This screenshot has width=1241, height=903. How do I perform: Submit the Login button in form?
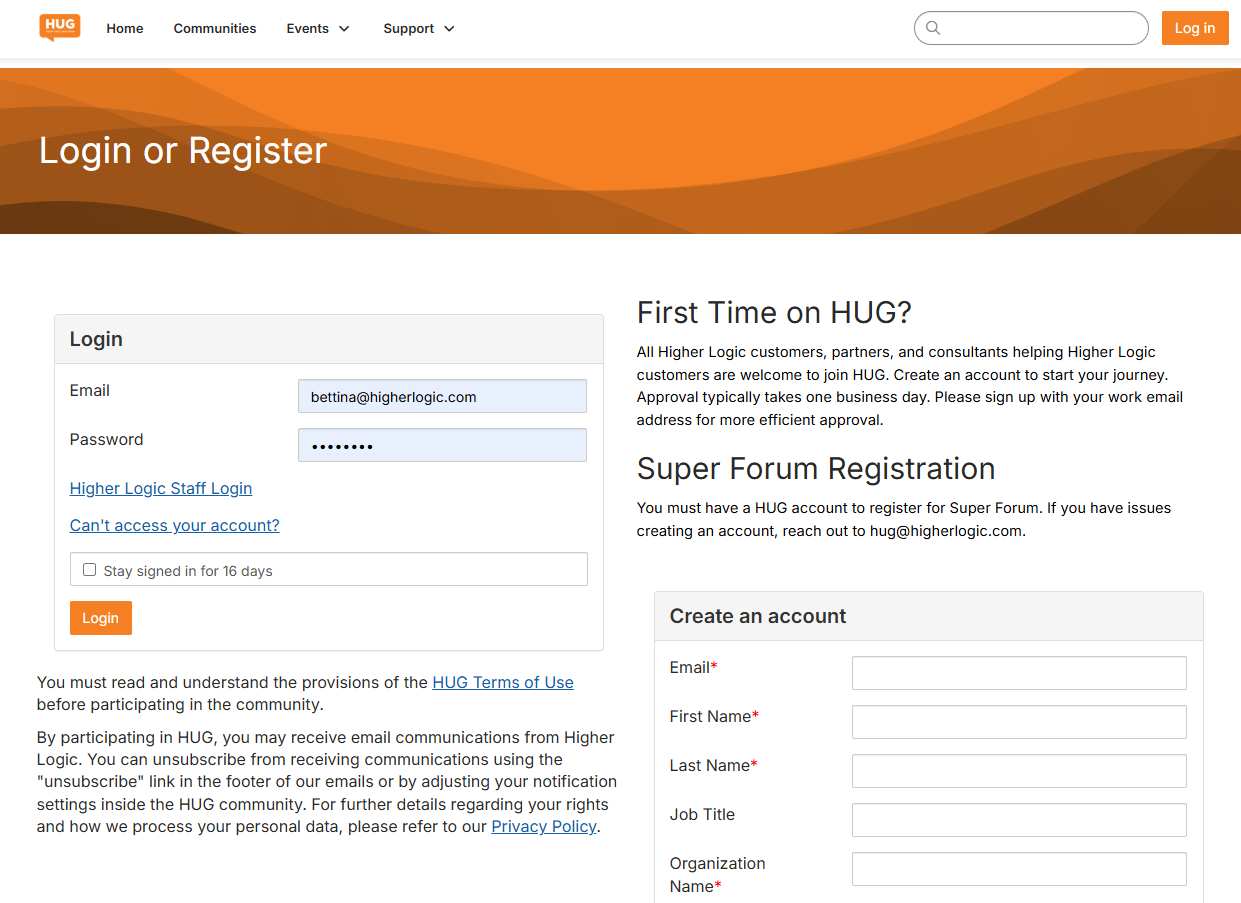coord(101,618)
